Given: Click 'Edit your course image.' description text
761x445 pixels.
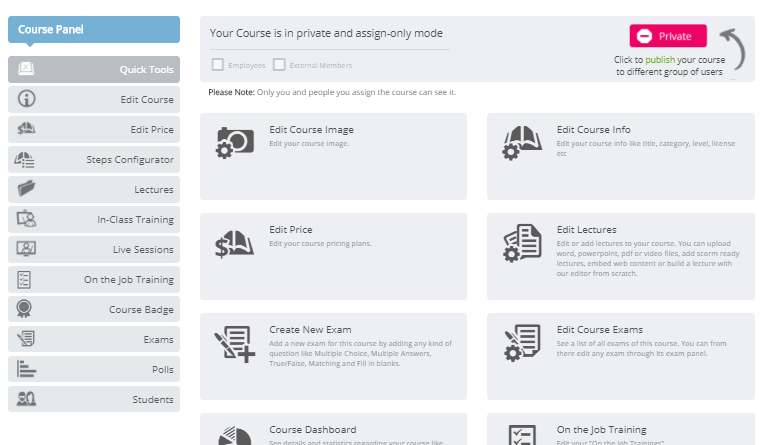Looking at the screenshot, I should (309, 144).
